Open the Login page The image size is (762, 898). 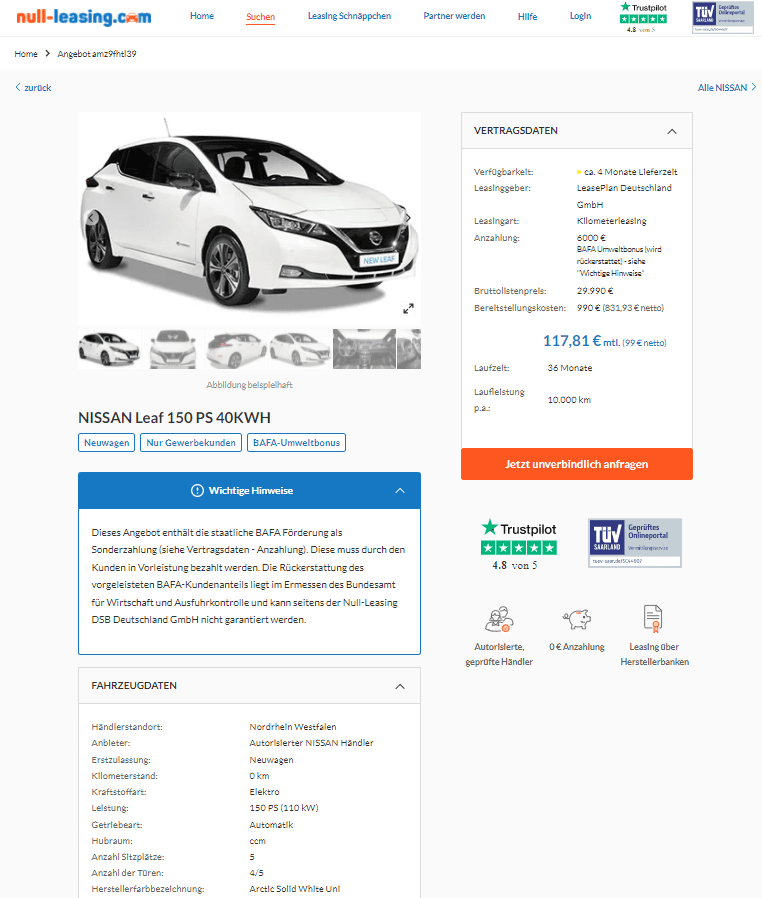[581, 16]
